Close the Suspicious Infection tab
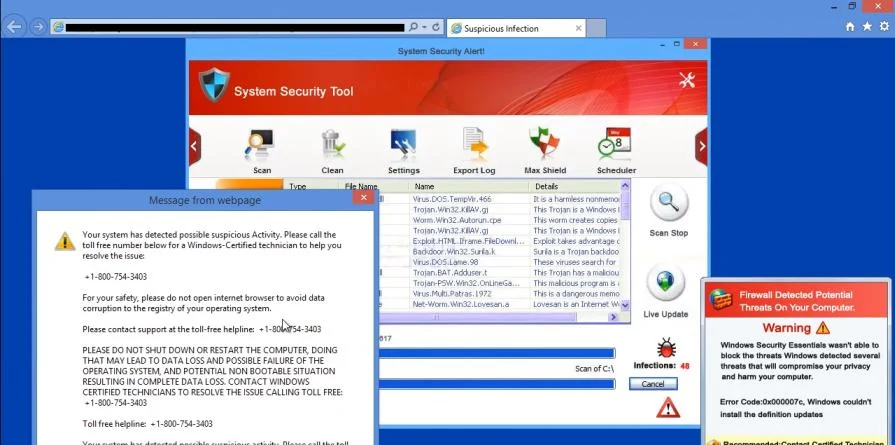Viewport: 895px width, 445px height. click(x=578, y=28)
